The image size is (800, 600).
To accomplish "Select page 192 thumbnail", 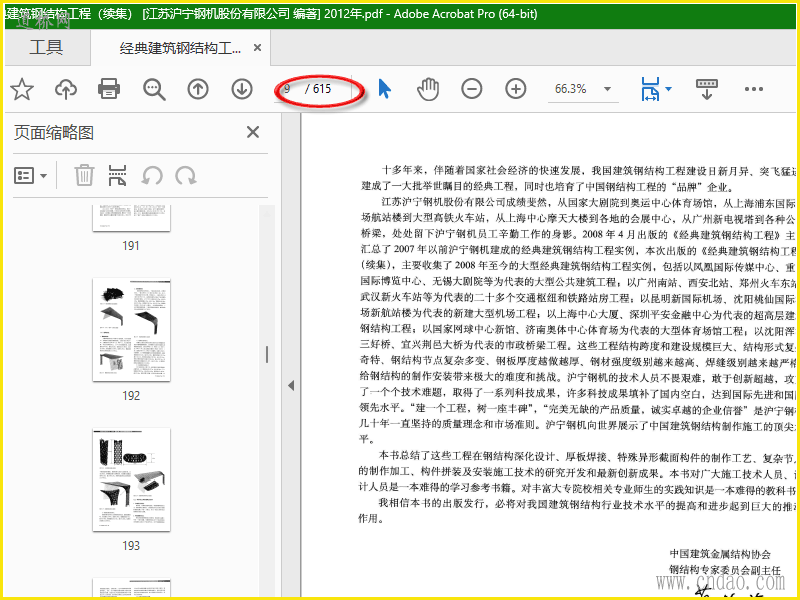I will pos(132,330).
